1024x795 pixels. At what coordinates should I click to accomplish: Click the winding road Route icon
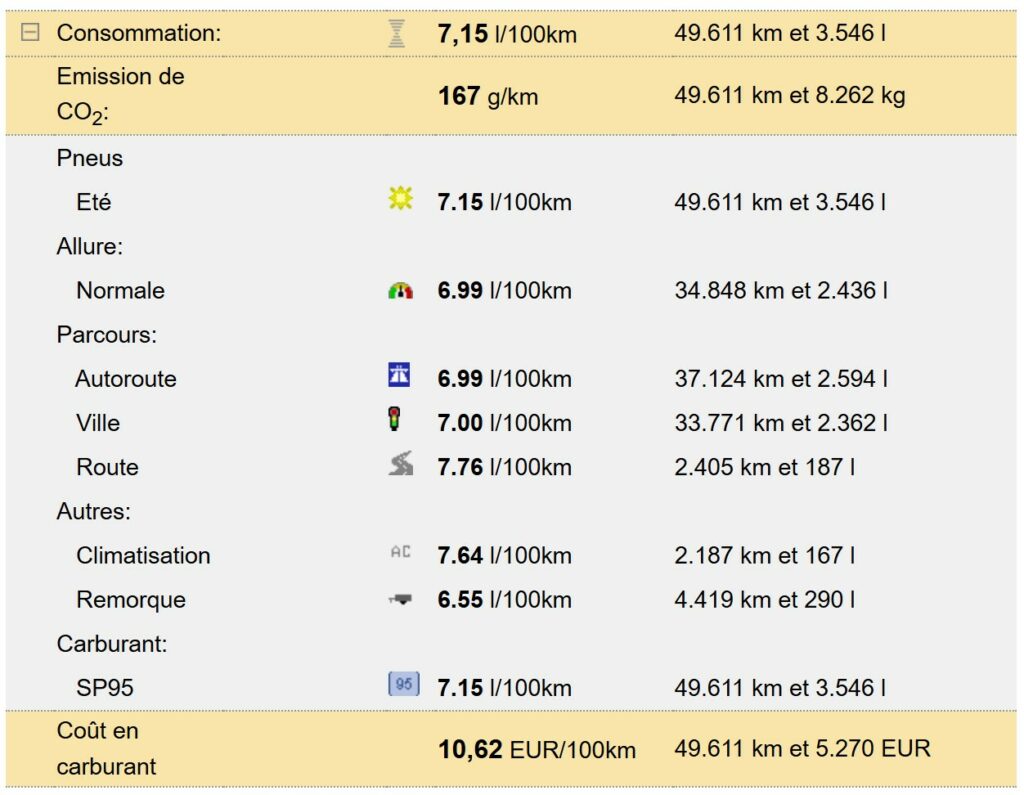pos(400,464)
